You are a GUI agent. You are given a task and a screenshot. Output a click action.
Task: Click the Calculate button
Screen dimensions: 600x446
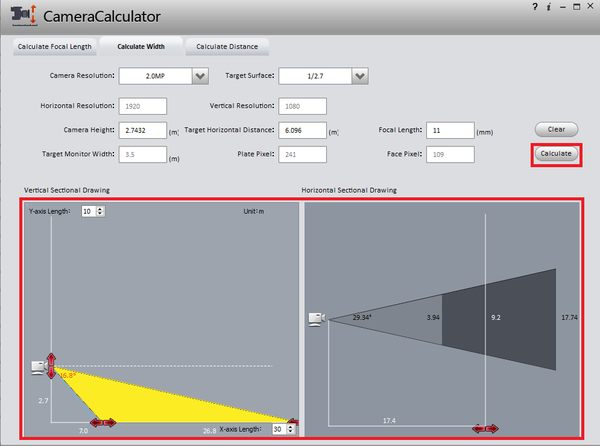point(556,154)
